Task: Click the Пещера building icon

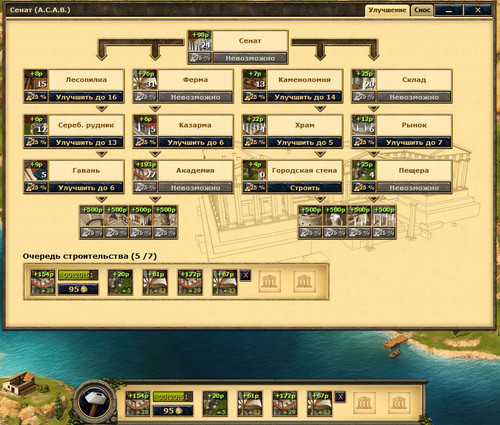Action: [x=364, y=171]
